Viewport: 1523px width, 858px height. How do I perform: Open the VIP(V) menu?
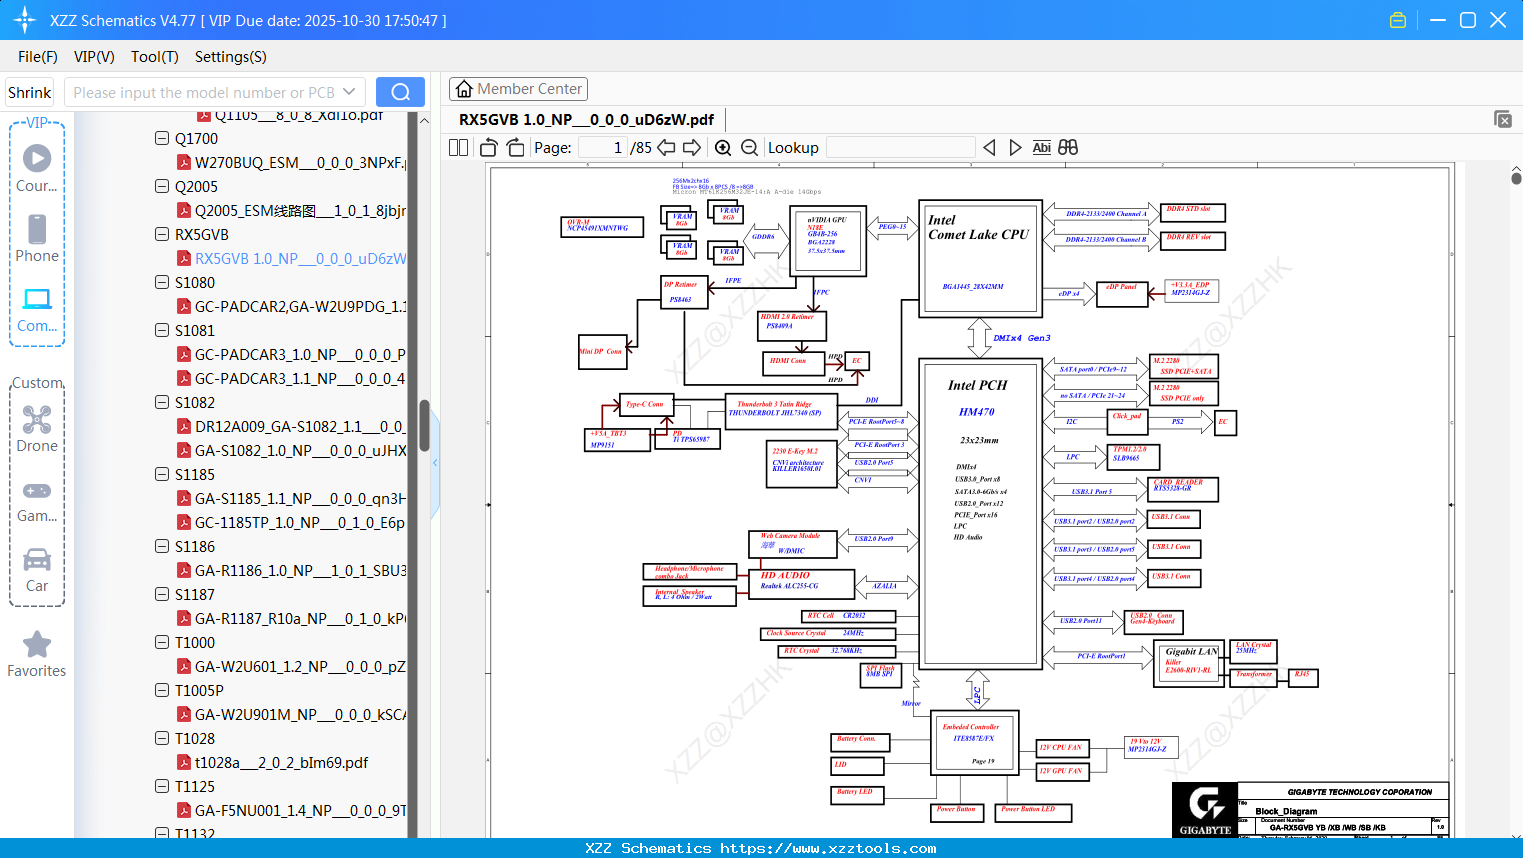coord(94,57)
